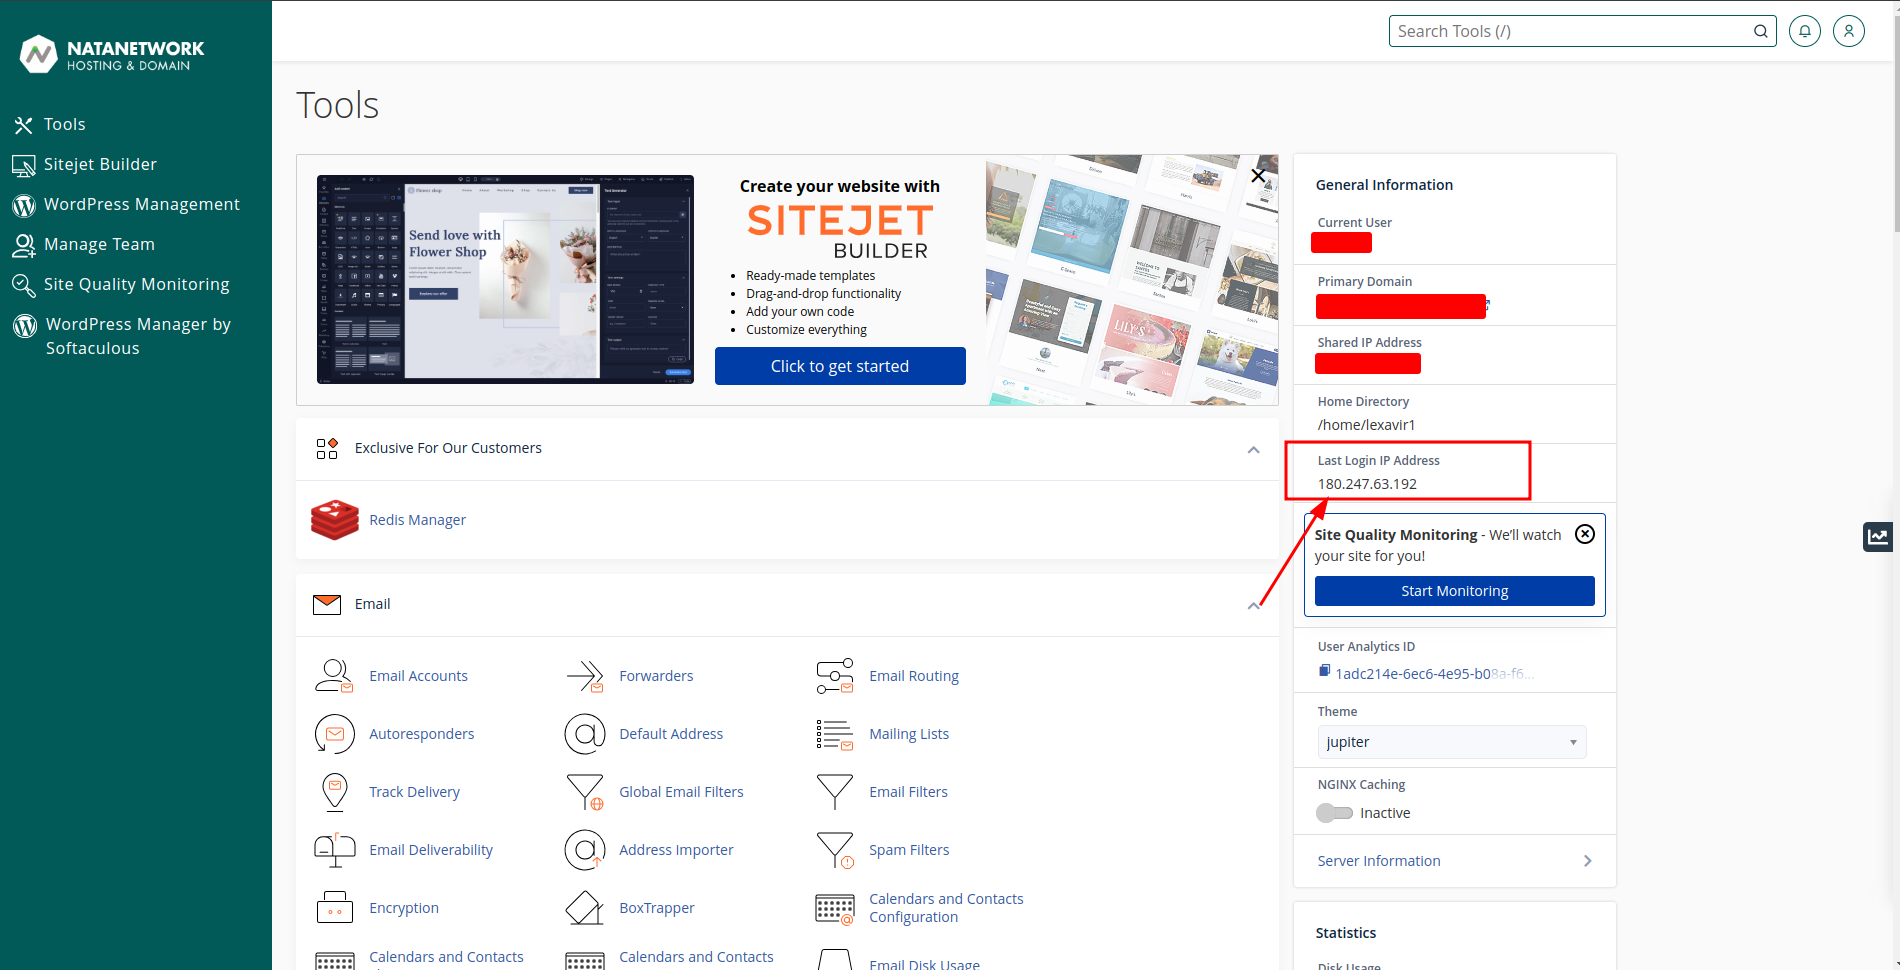Click the Email Routing icon
The height and width of the screenshot is (970, 1900).
point(835,676)
